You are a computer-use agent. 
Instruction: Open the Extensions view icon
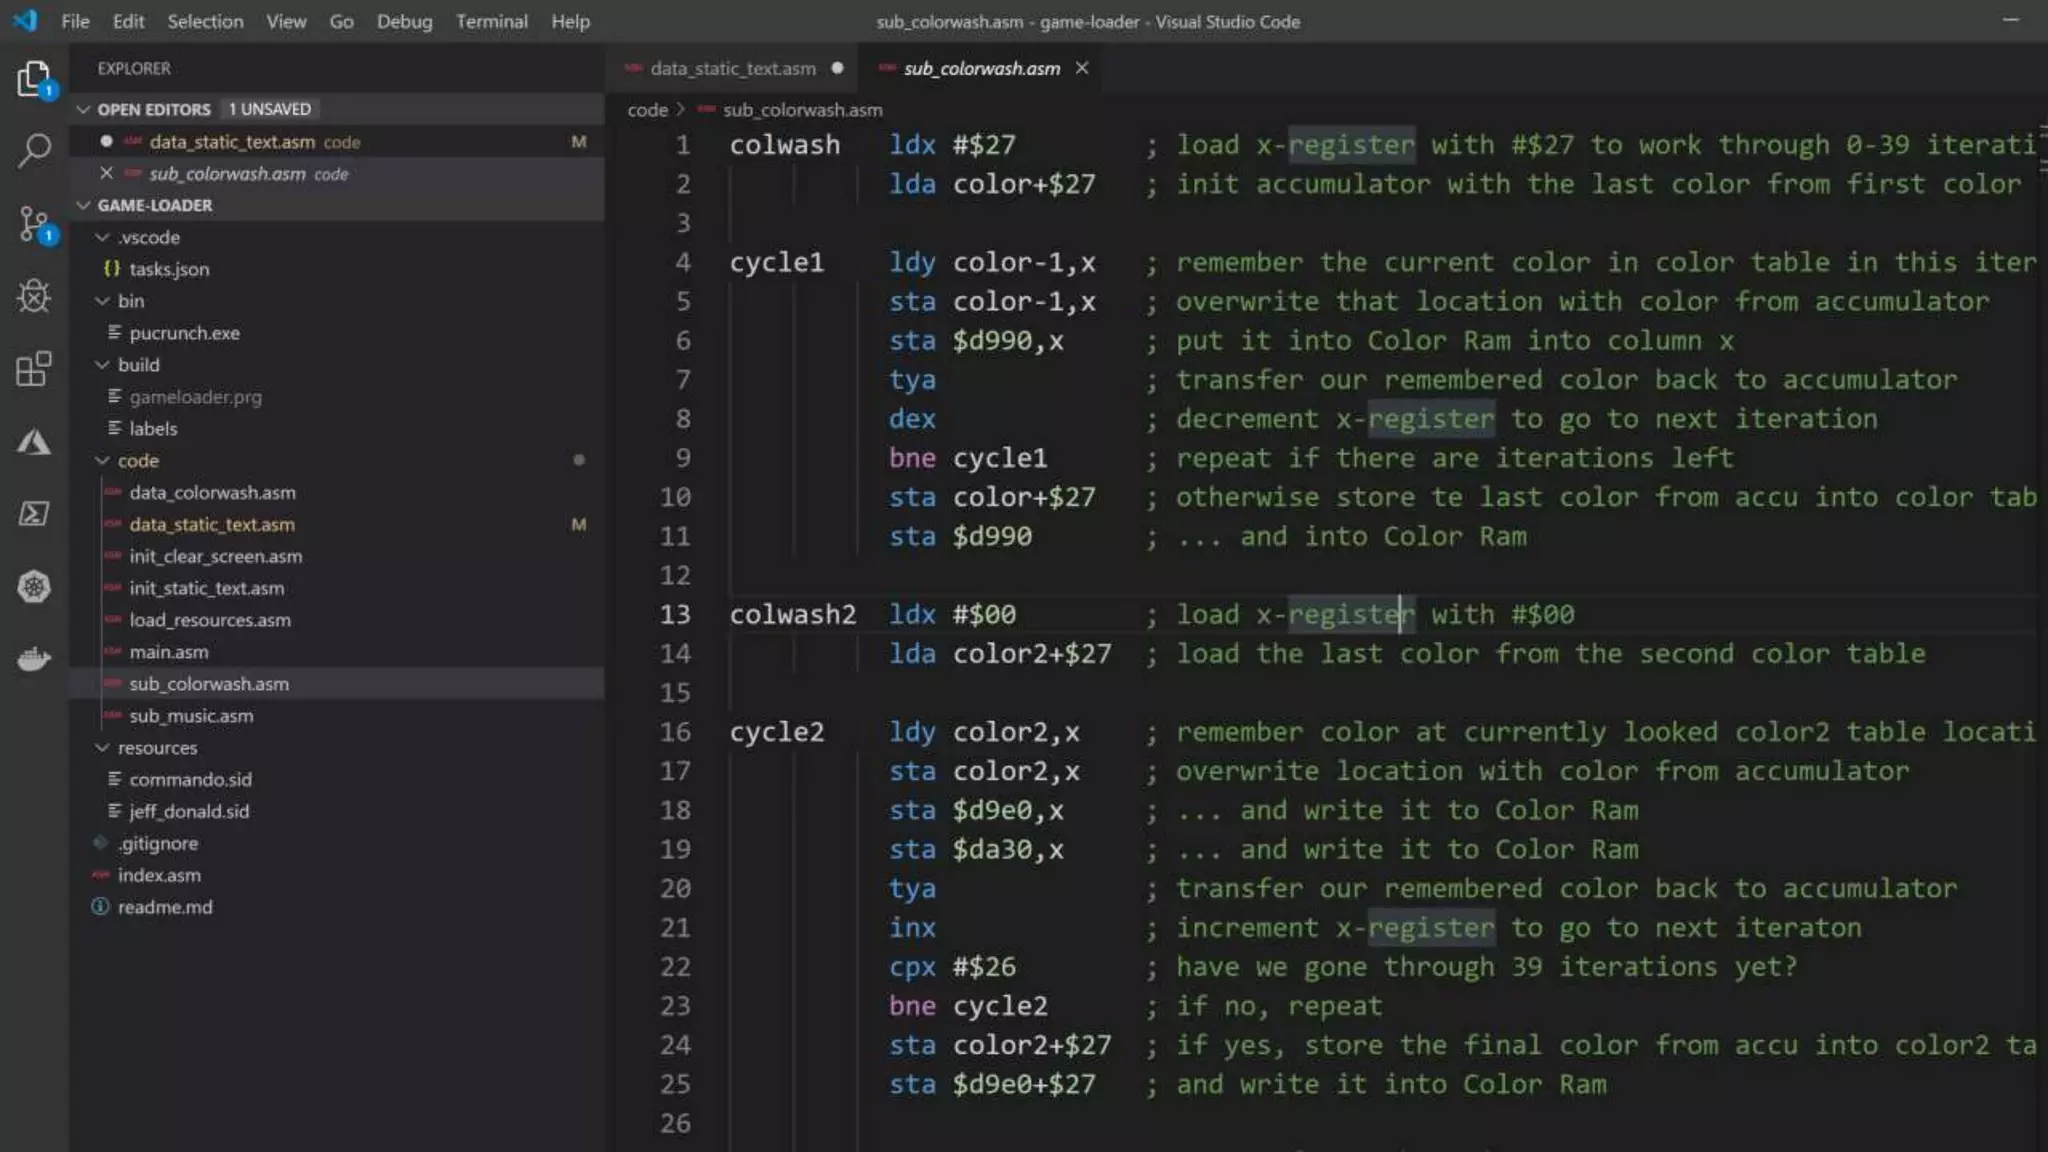pos(34,369)
